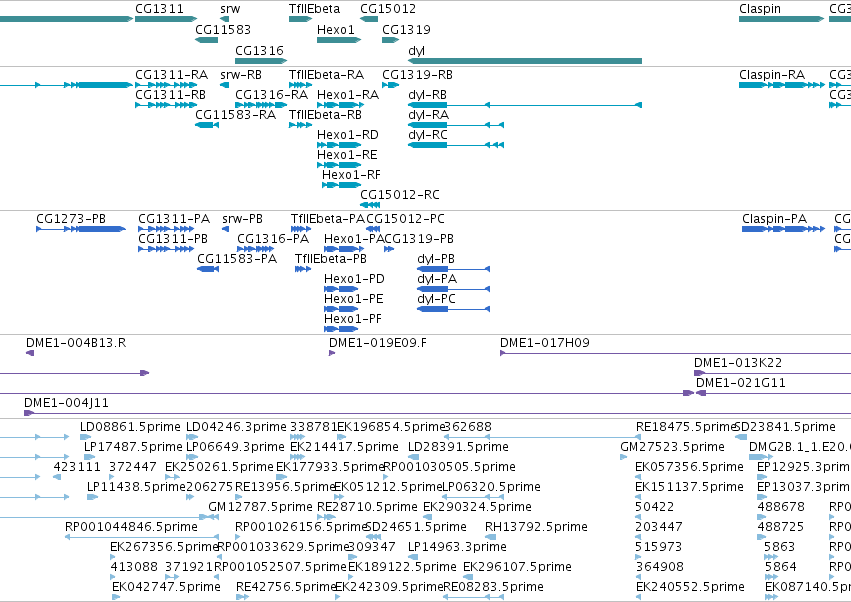The image size is (851, 602).
Task: Click EST RH13792.5prime
Action: coord(536,527)
